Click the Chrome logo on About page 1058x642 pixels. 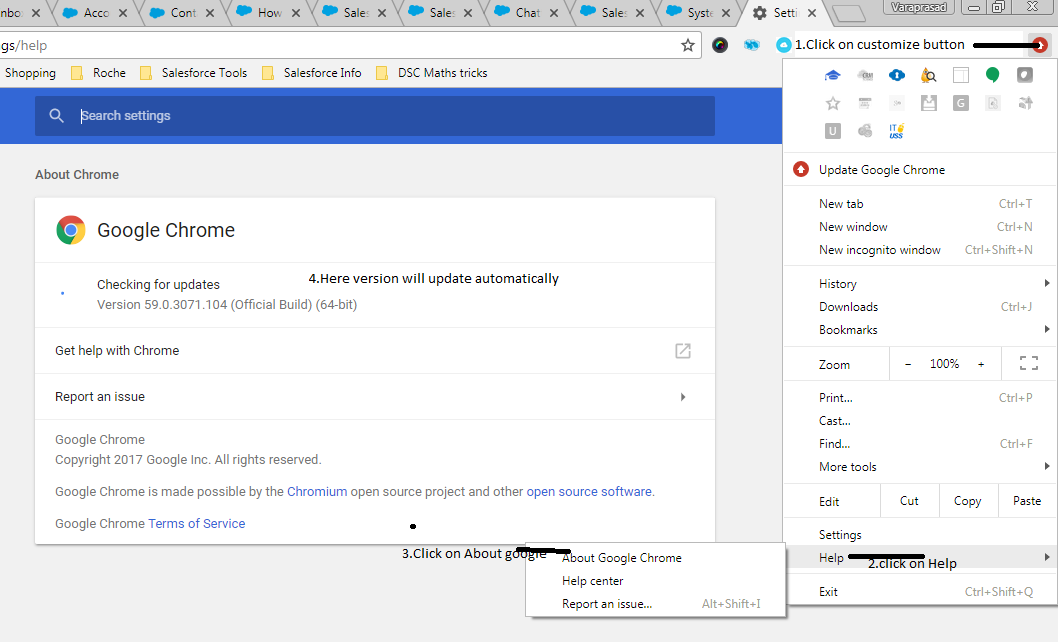point(71,230)
